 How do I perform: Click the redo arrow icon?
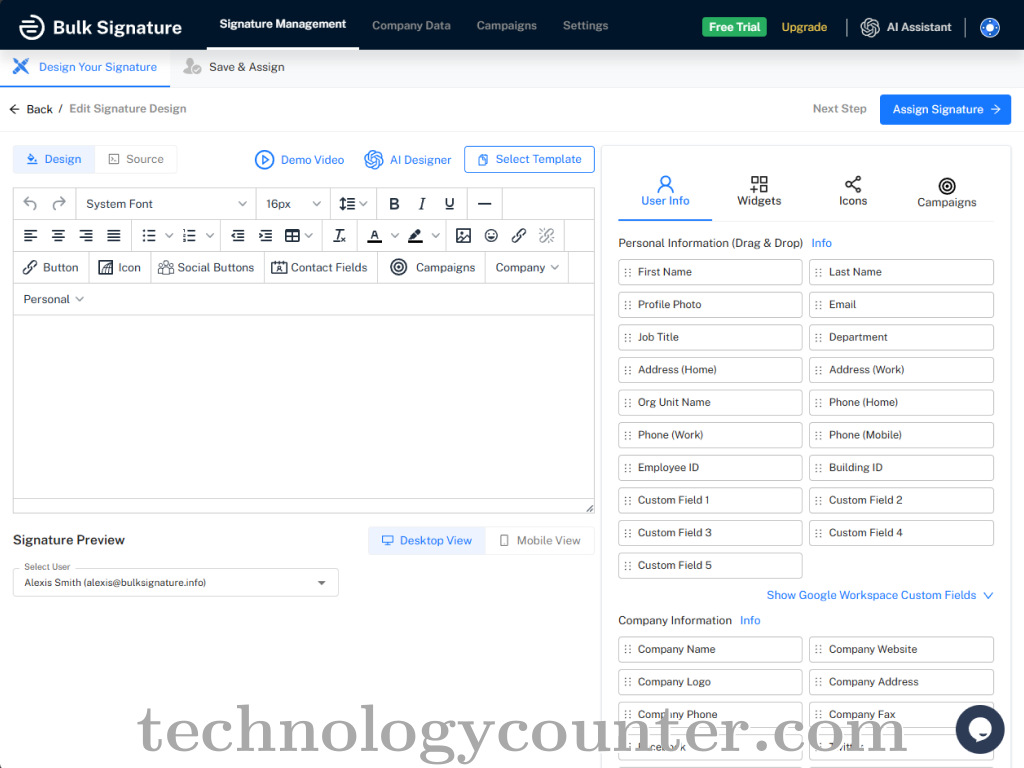click(59, 204)
